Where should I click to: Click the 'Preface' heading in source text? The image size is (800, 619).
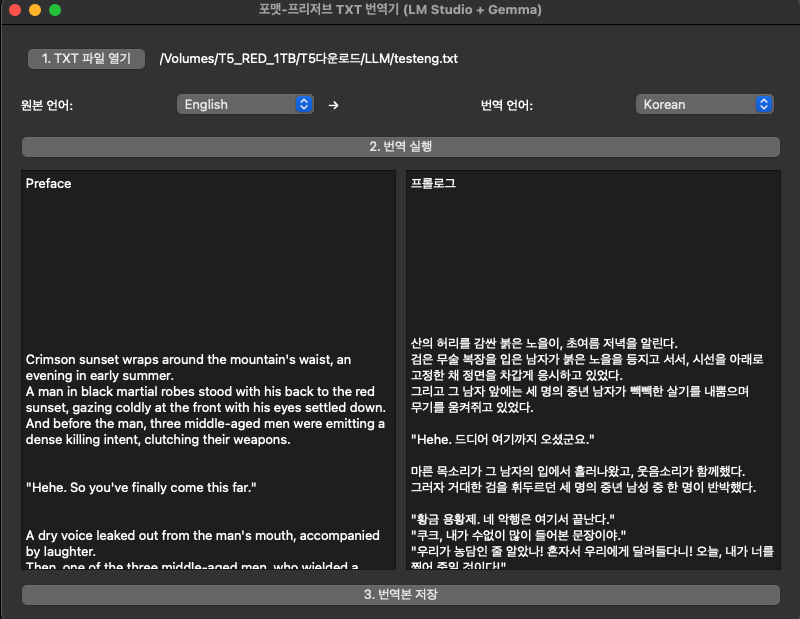coord(49,184)
